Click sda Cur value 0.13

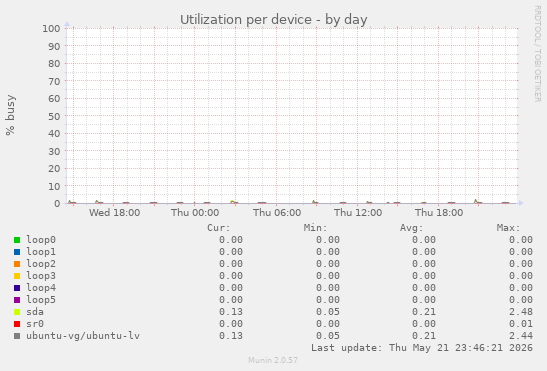coord(231,312)
